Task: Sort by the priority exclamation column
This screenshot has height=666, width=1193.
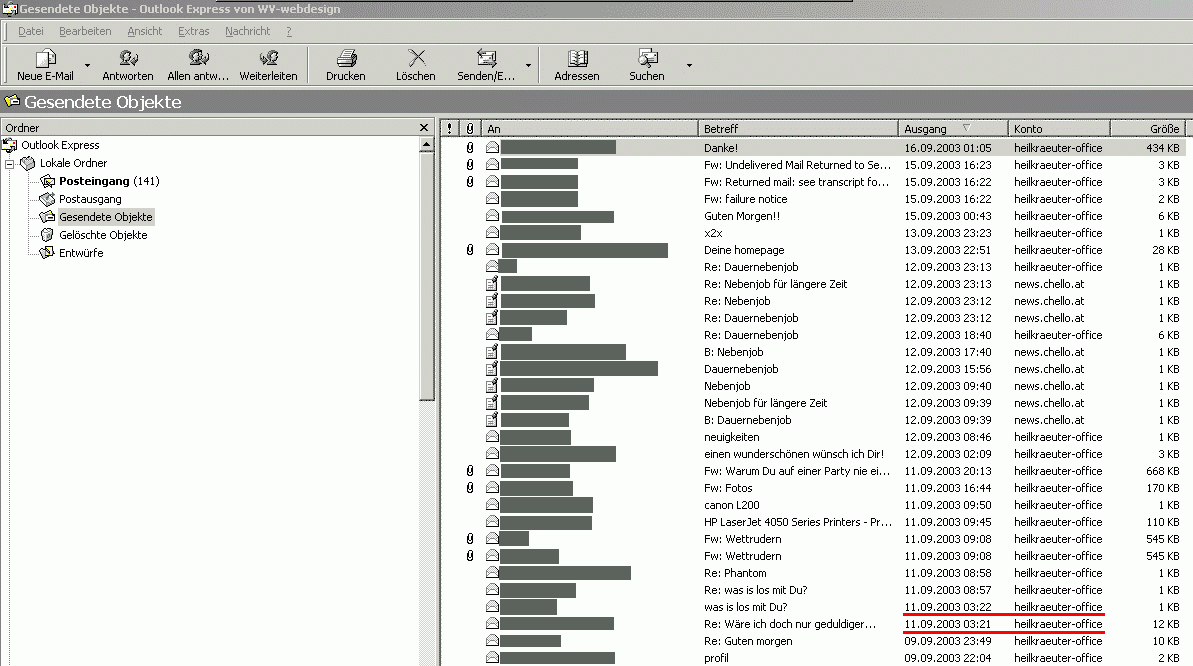Action: pos(450,129)
